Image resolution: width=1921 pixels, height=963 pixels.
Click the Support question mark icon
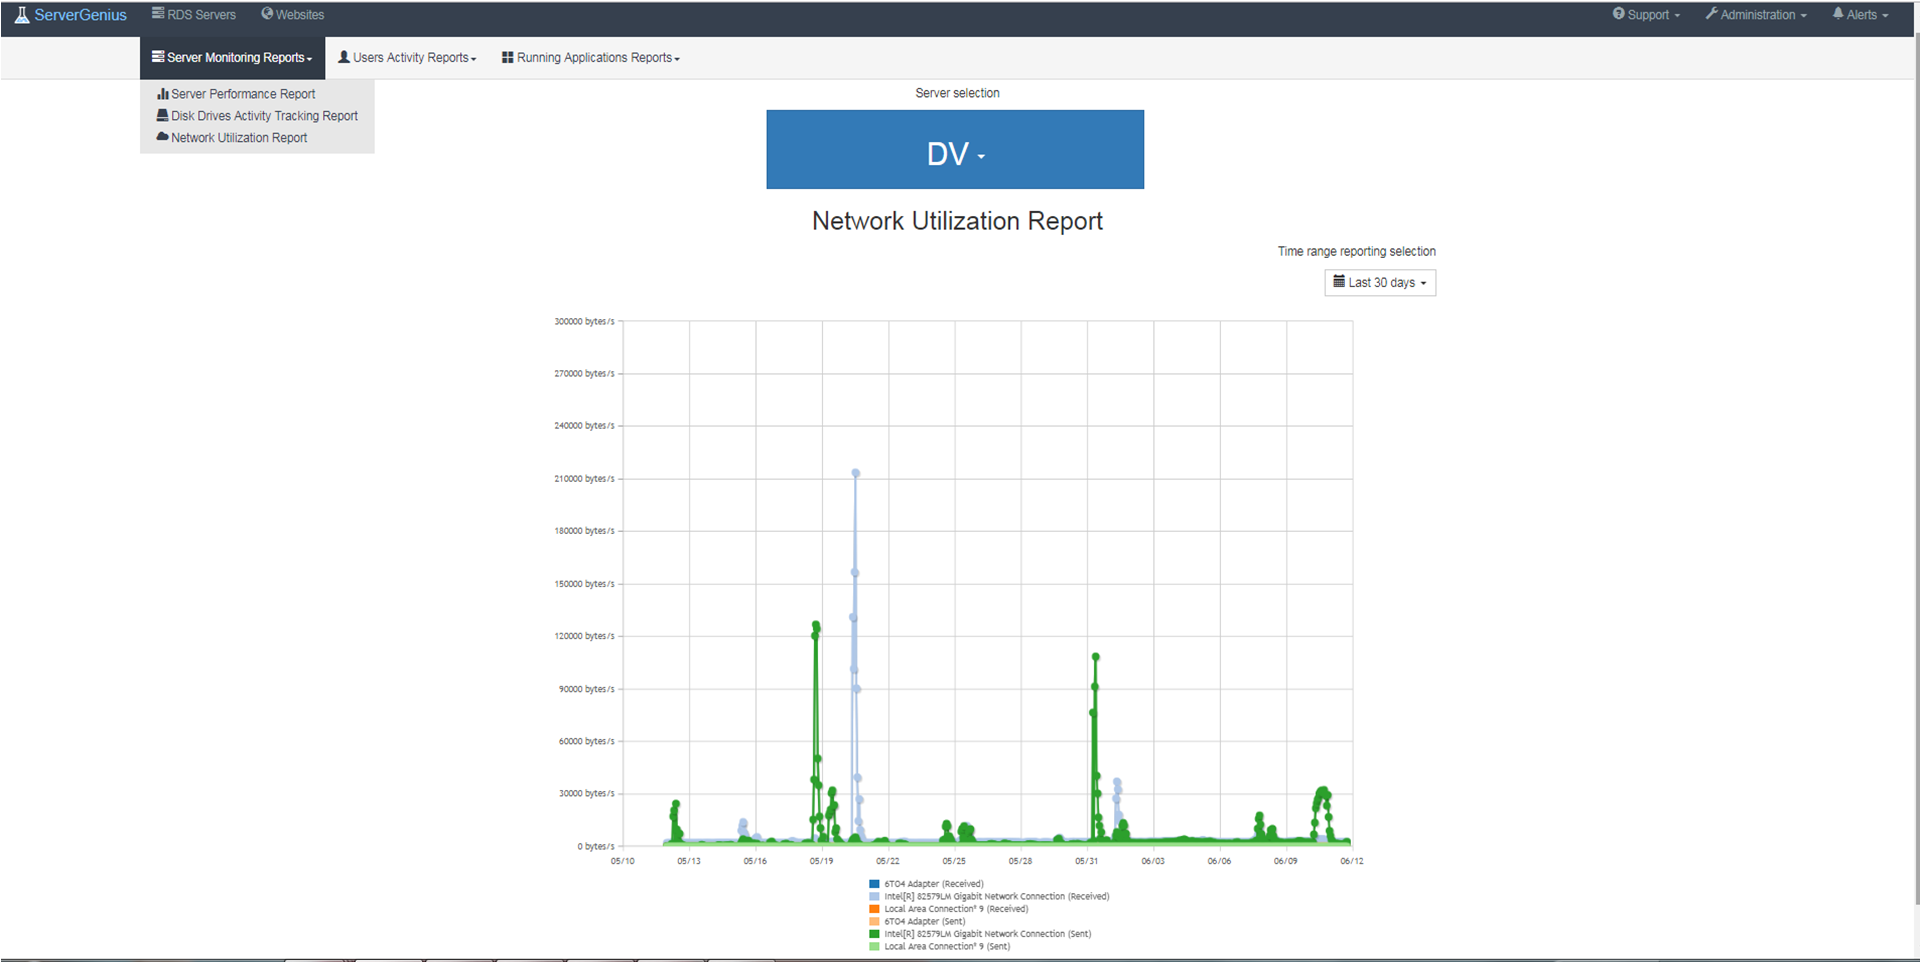click(x=1618, y=14)
